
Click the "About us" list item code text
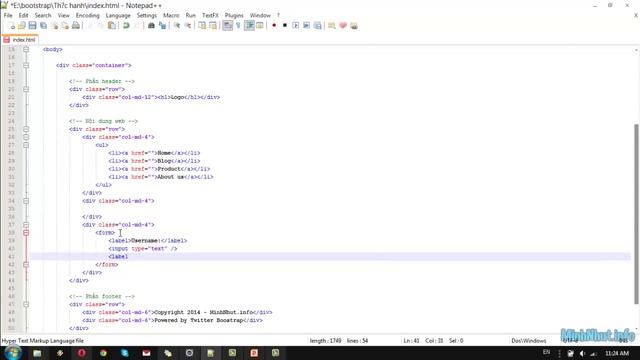click(171, 177)
